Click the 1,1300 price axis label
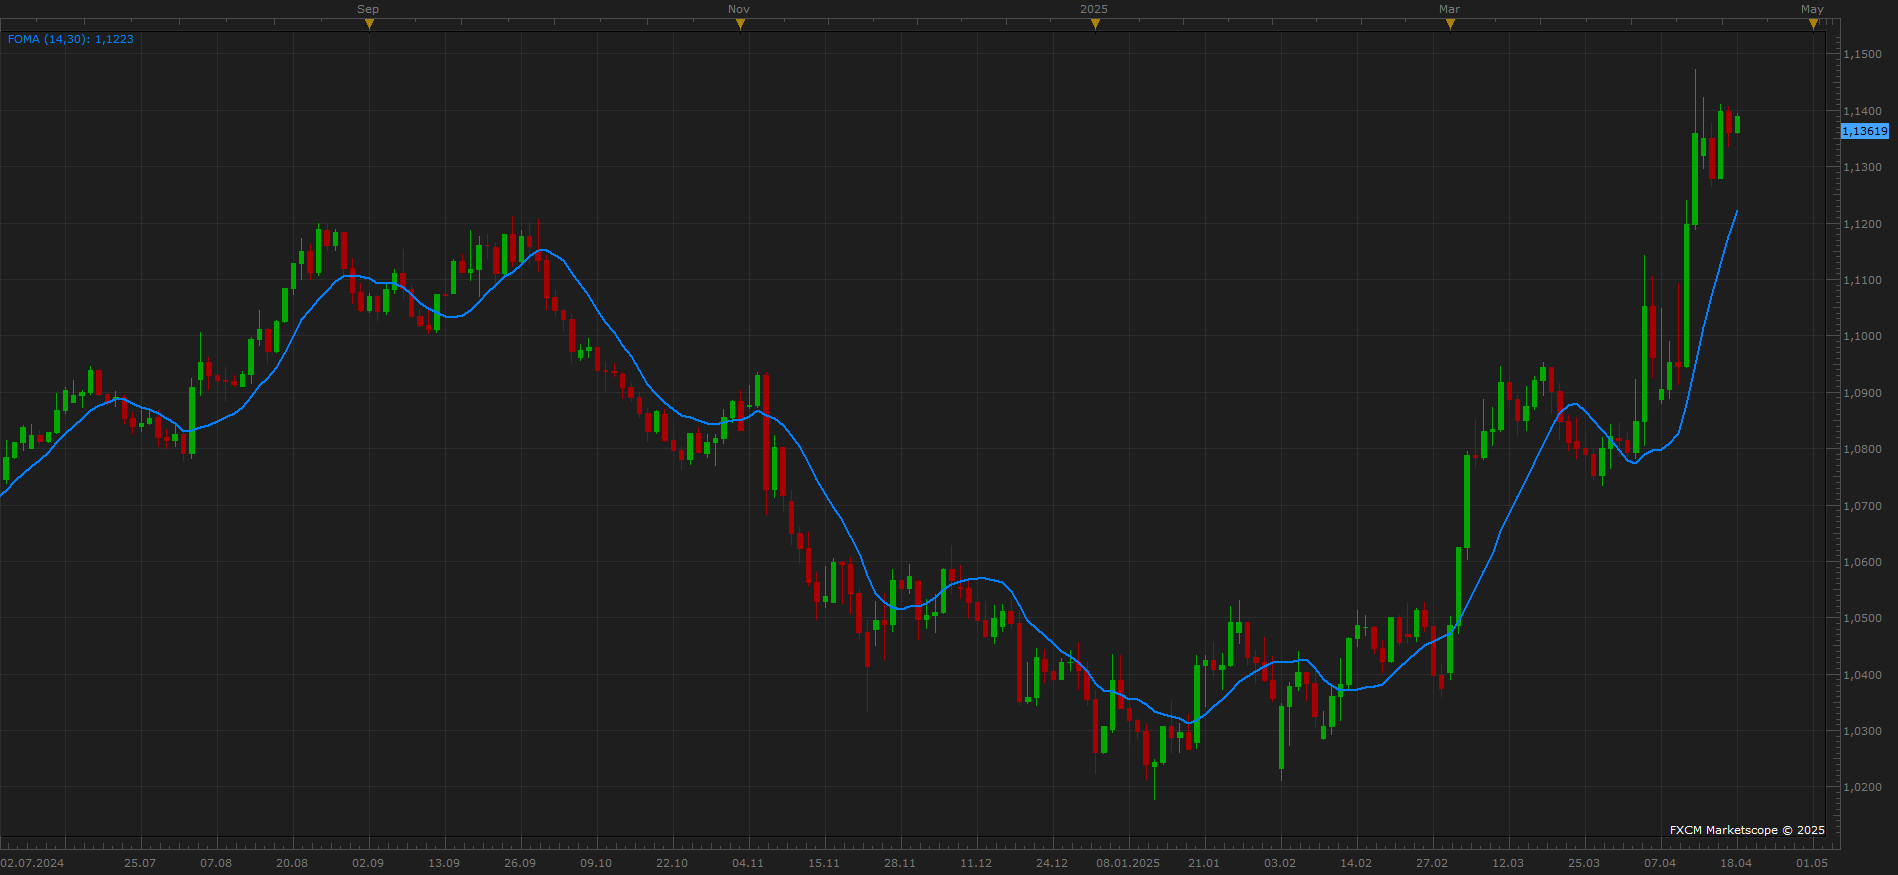Screen dimensions: 1898x875 point(1863,167)
